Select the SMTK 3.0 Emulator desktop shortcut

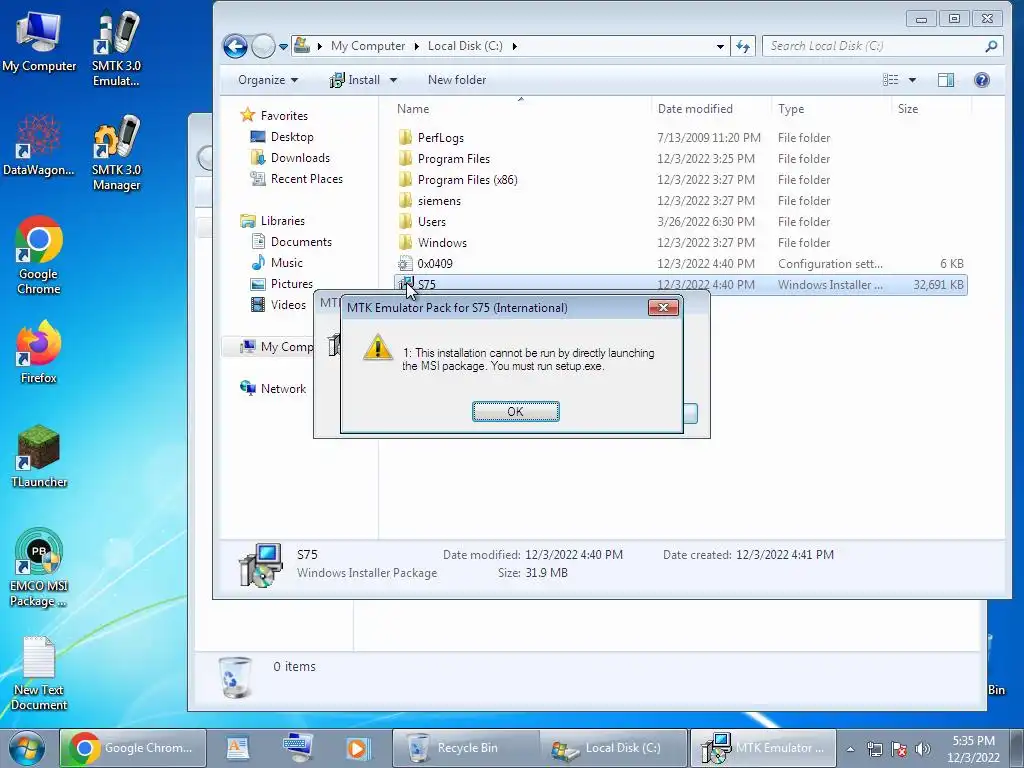(116, 49)
